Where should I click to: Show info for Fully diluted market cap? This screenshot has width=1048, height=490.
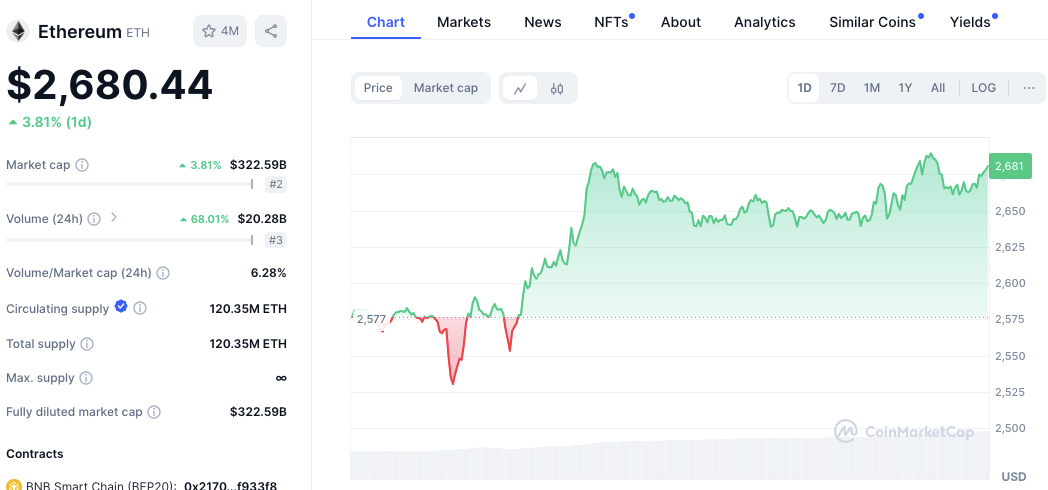(154, 412)
